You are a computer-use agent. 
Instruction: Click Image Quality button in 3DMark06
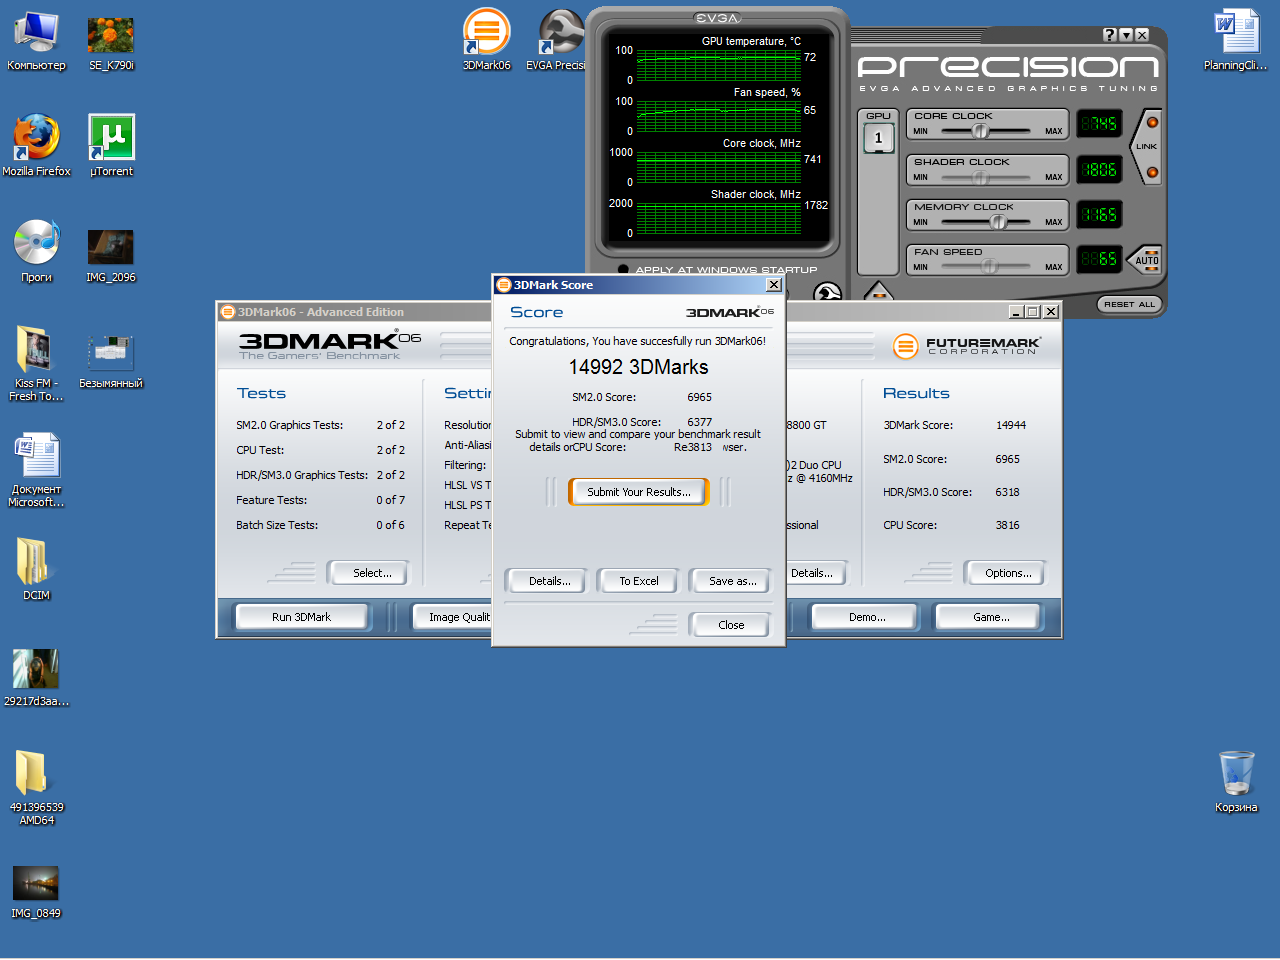(453, 617)
